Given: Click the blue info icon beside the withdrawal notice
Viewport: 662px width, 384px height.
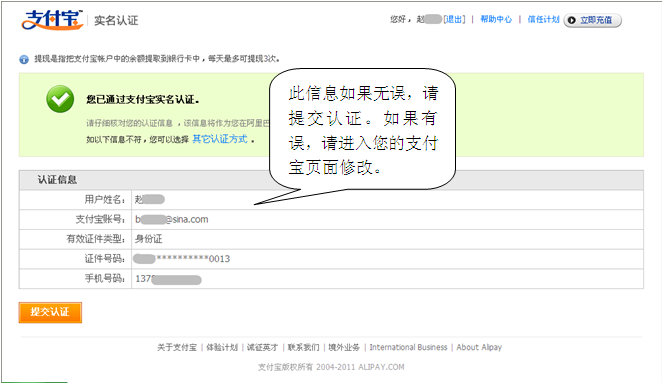Looking at the screenshot, I should [x=24, y=59].
